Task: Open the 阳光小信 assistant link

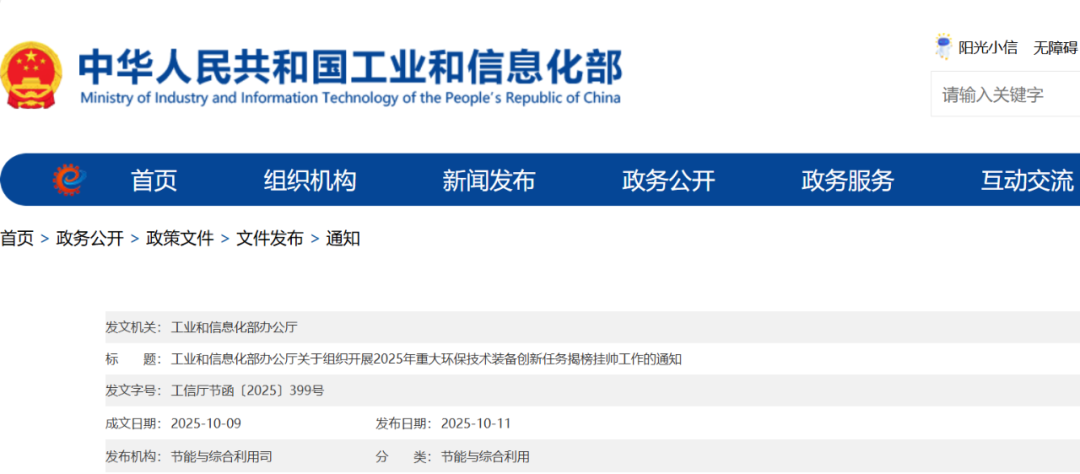Action: pos(988,48)
